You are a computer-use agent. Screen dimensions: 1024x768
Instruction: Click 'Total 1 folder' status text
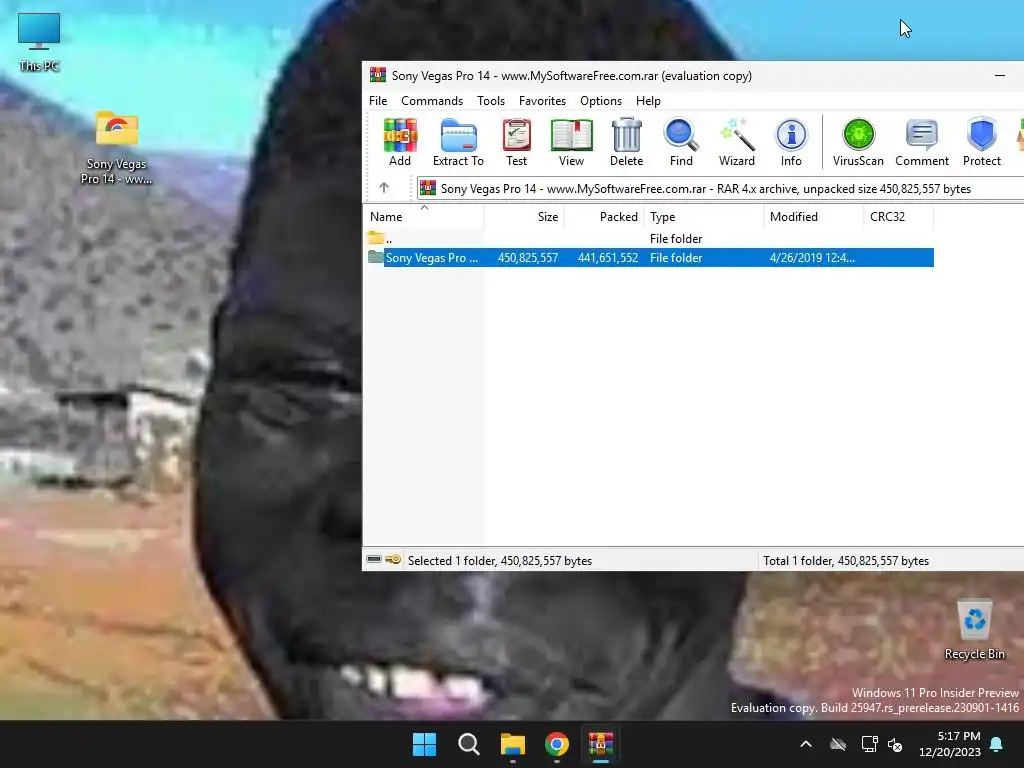846,560
